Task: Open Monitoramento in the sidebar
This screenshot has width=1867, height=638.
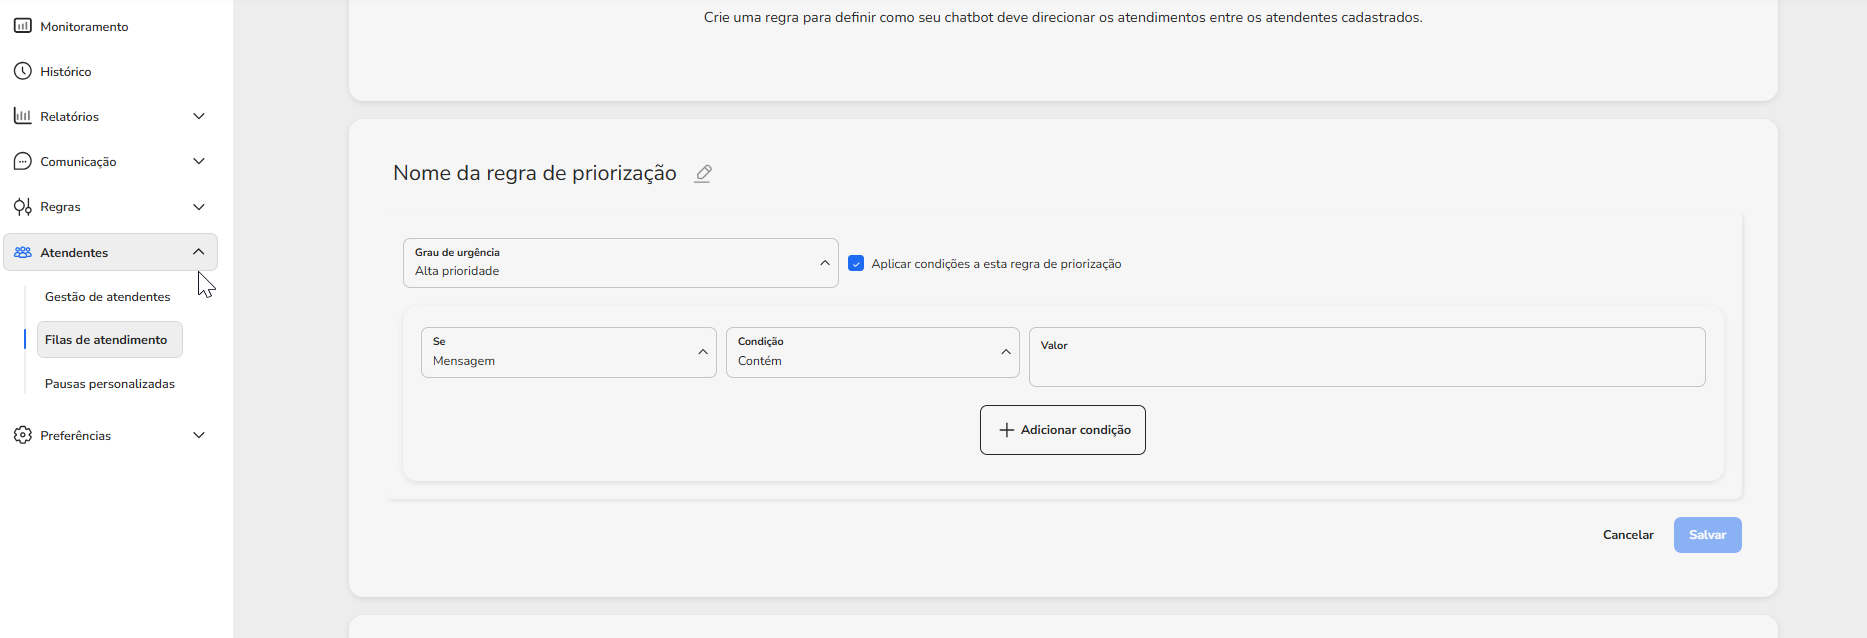Action: click(84, 26)
